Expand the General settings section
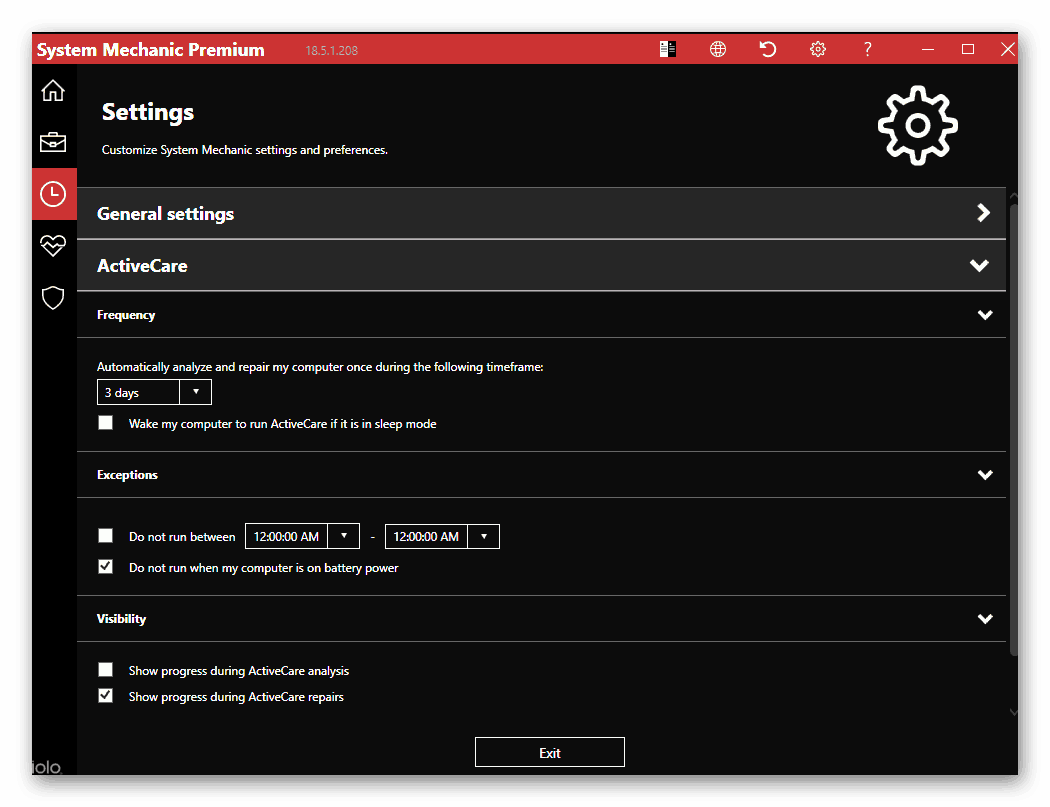The image size is (1050, 807). coord(541,214)
